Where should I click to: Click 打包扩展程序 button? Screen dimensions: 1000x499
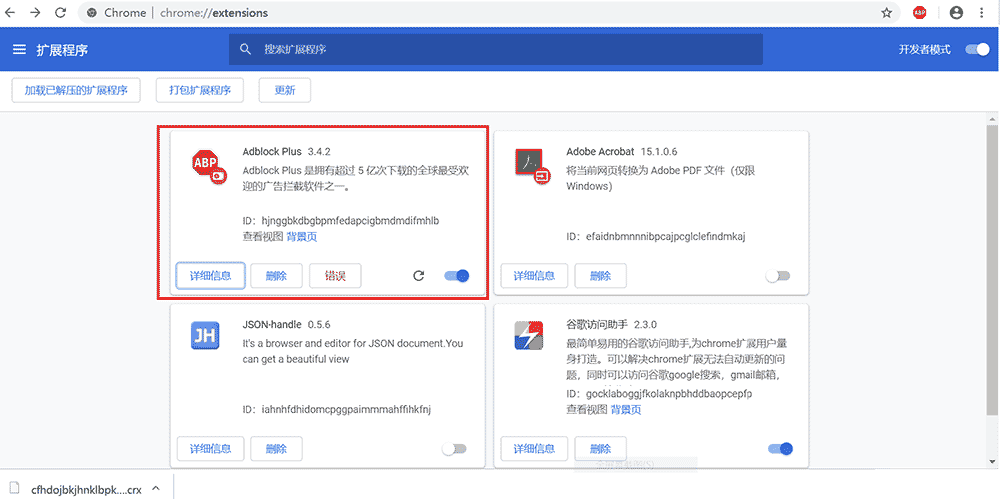point(200,91)
